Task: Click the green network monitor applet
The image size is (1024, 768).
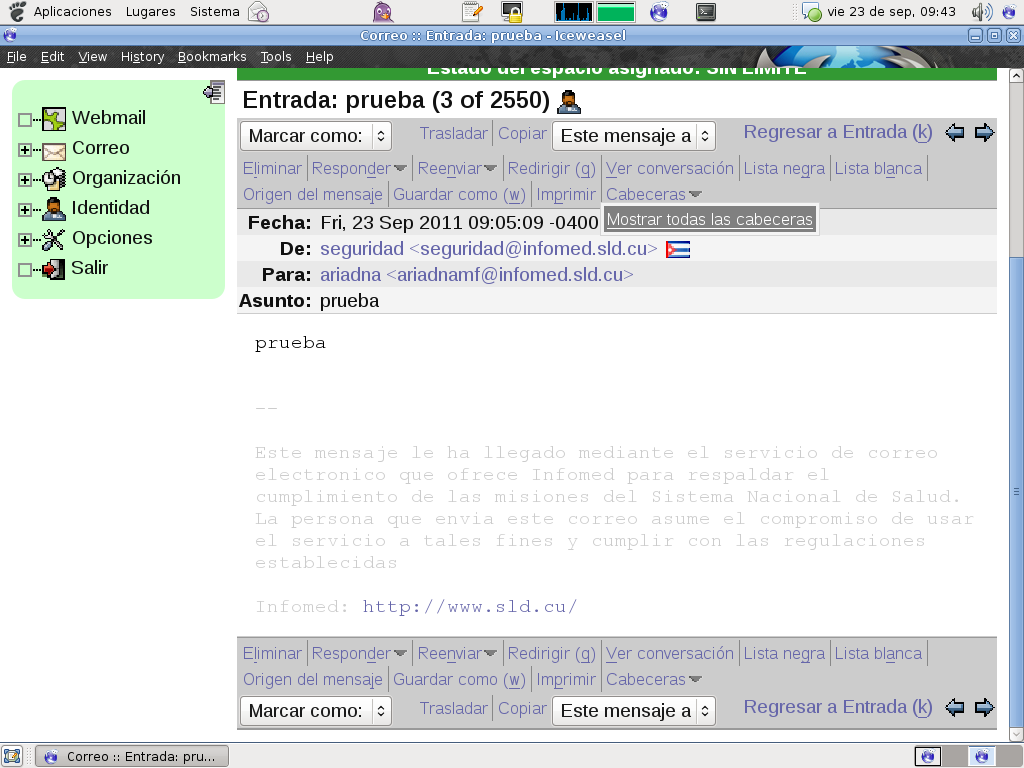Action: click(616, 12)
